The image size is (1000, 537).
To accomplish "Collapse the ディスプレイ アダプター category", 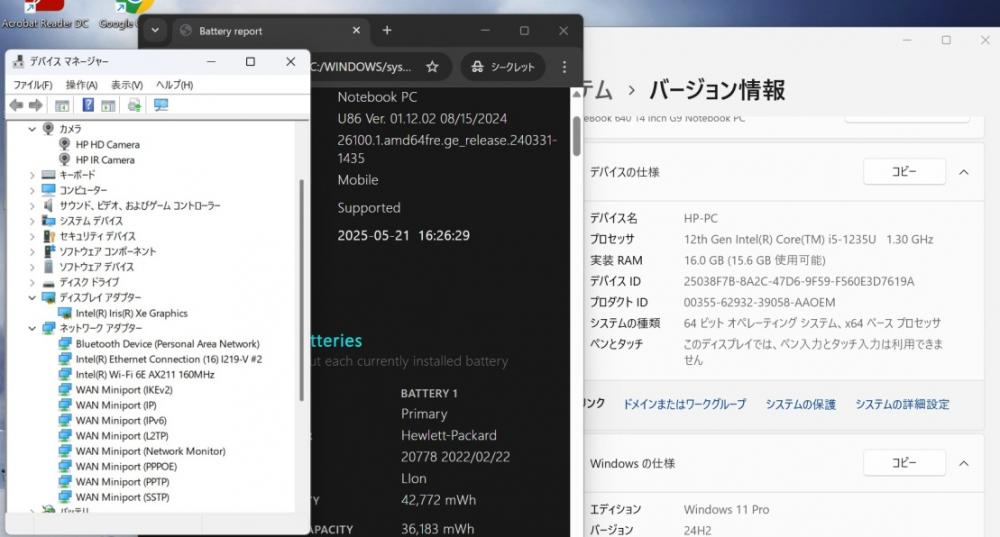I will (x=32, y=298).
